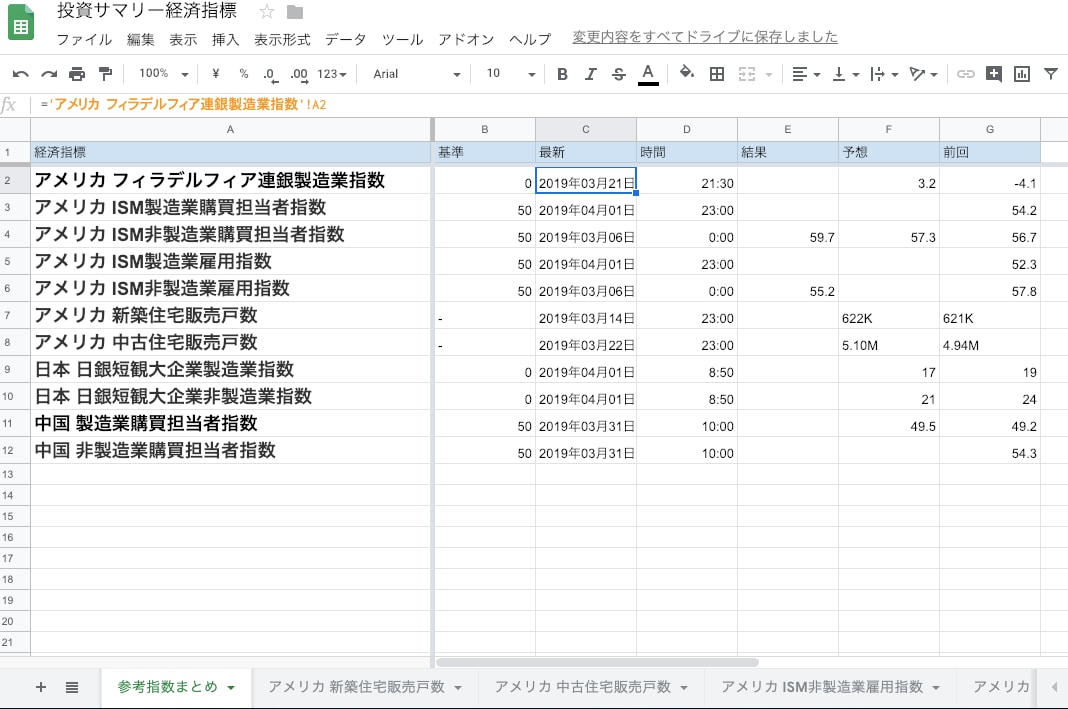Increase decimal places icon
This screenshot has height=709, width=1068.
pyautogui.click(x=299, y=74)
